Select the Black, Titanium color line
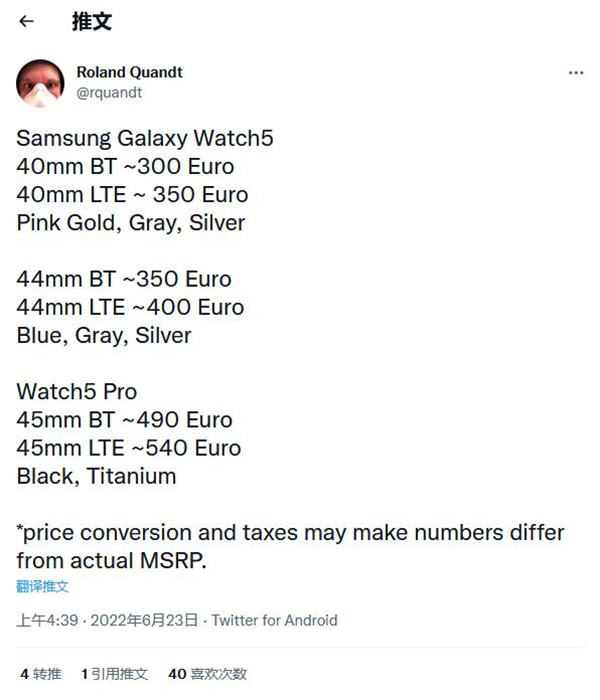Viewport: 600px width, 700px height. [x=96, y=476]
